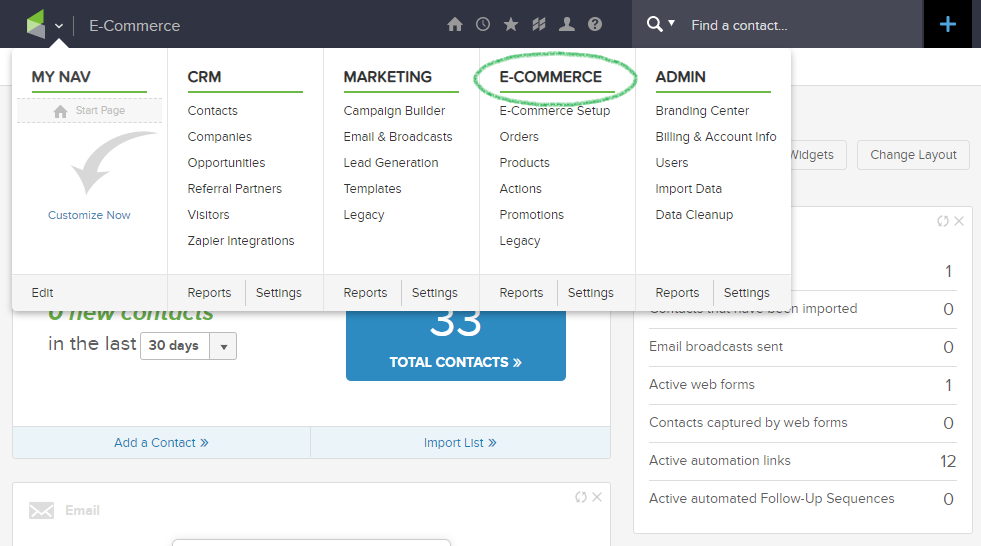Collapse the main navigation chevron
Screen dimensions: 981x546
59,26
